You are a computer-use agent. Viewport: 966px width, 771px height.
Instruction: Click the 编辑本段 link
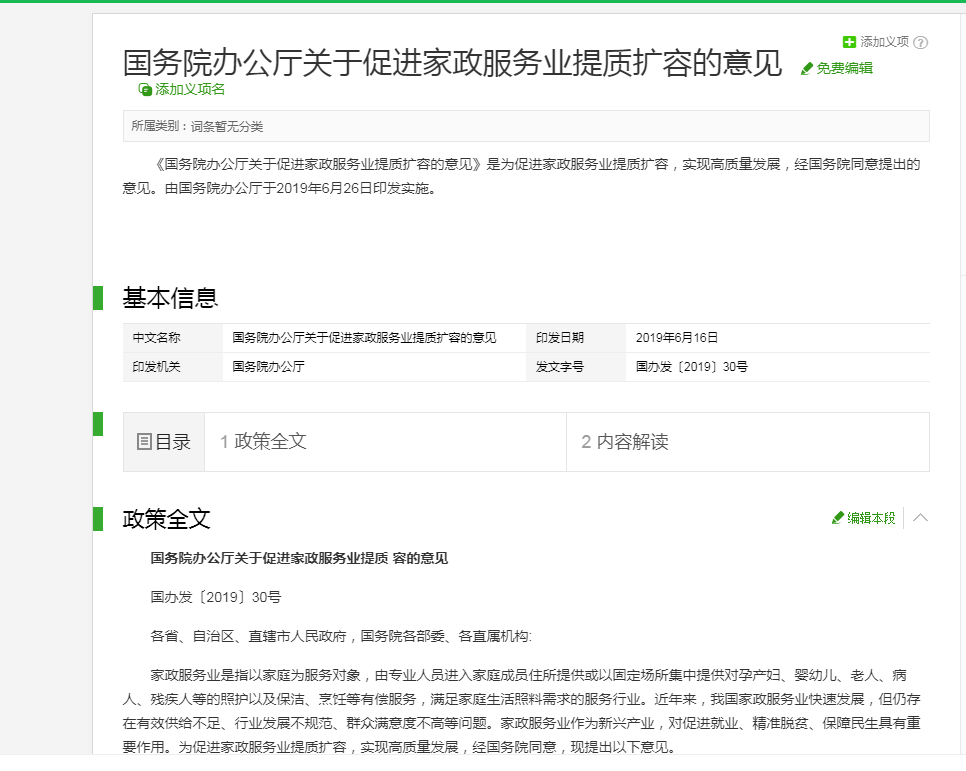871,518
